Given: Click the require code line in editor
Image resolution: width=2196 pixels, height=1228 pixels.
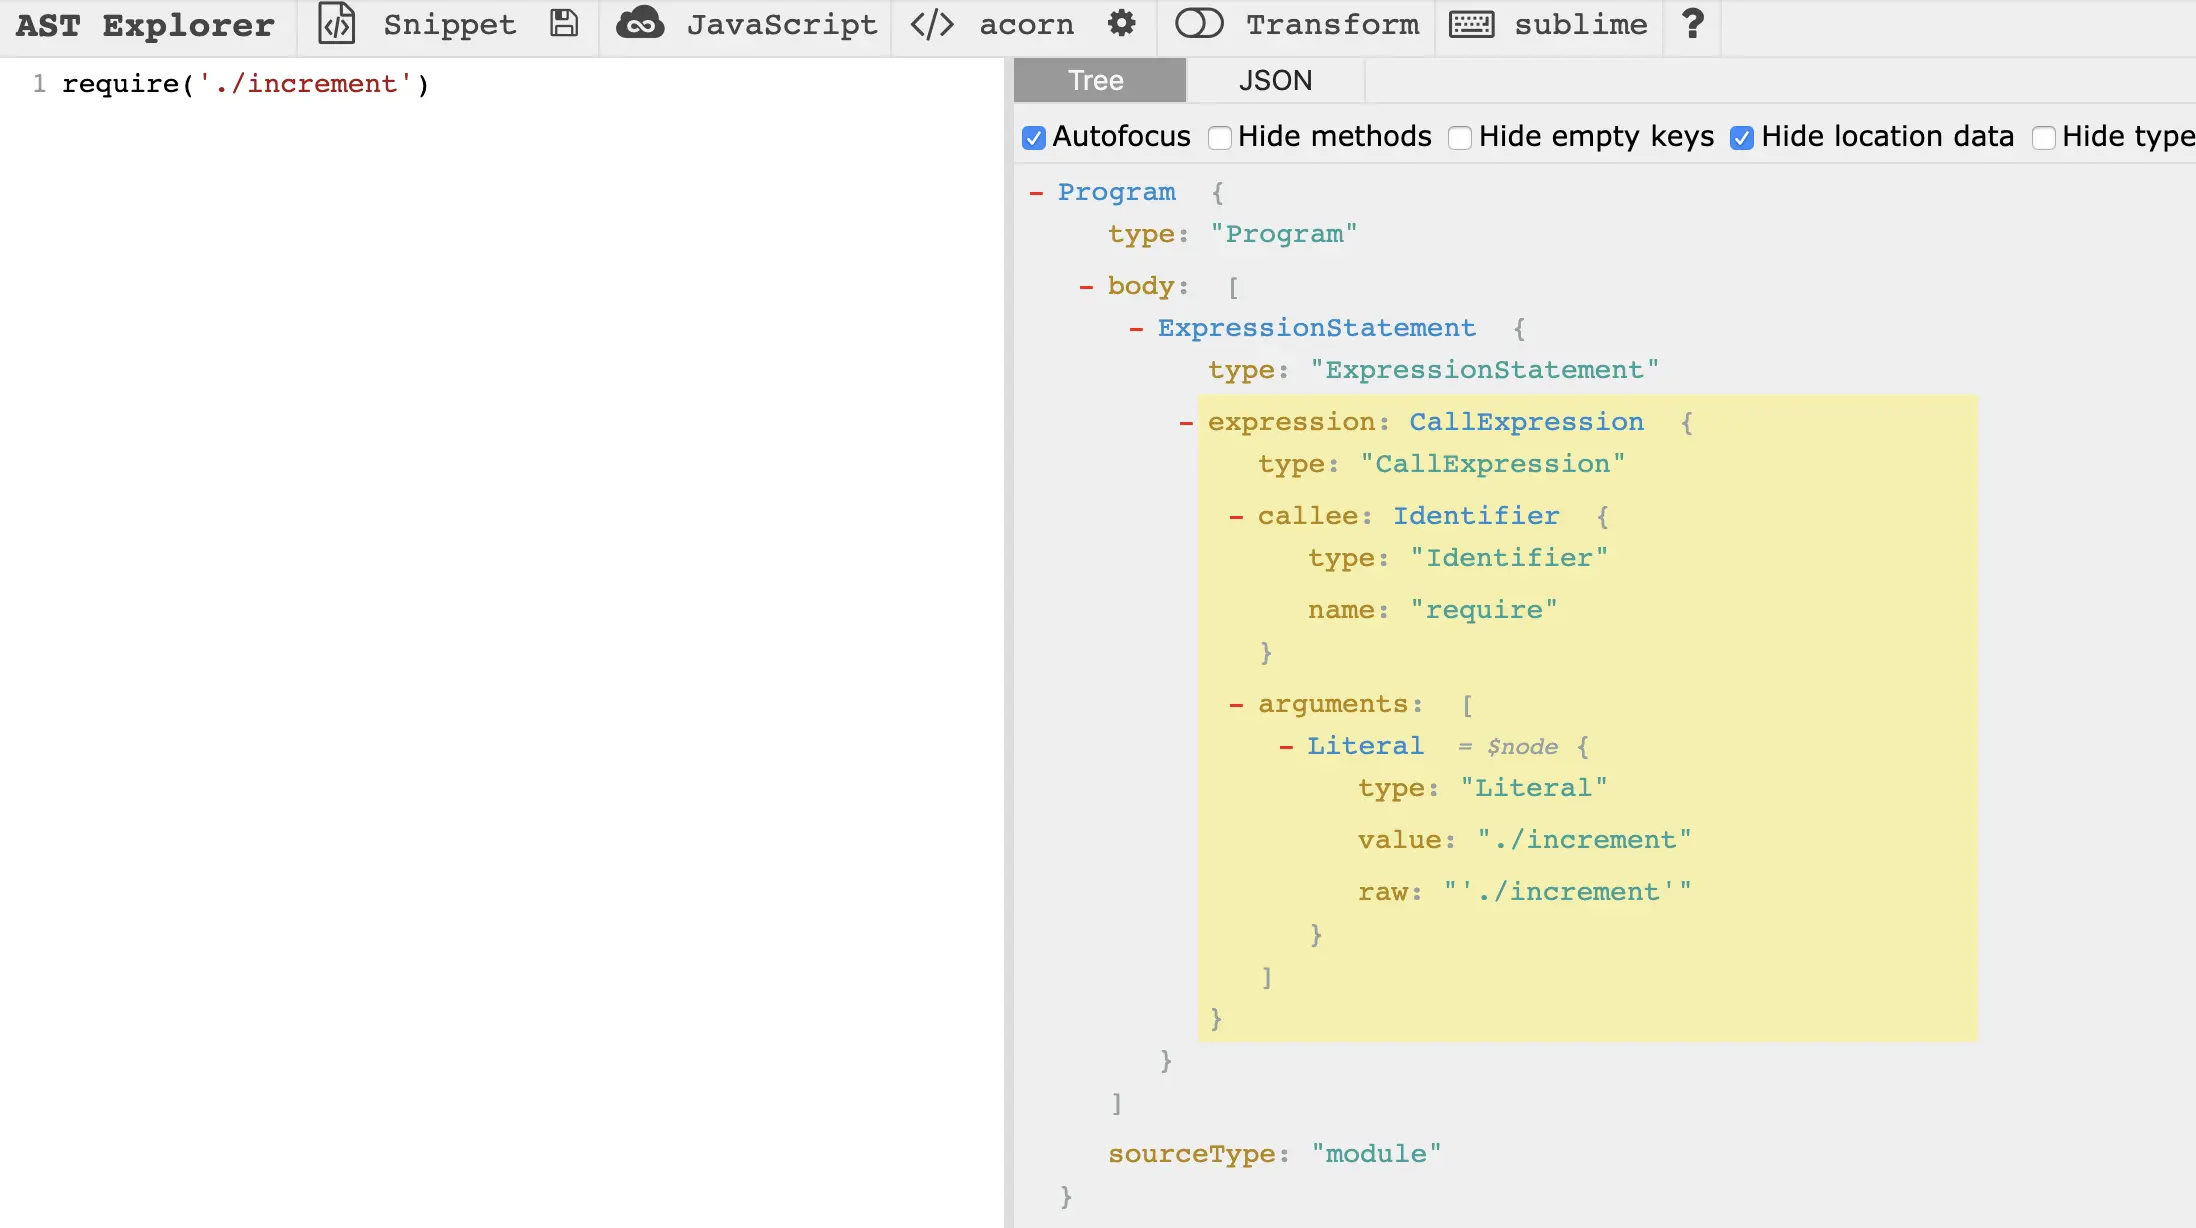Looking at the screenshot, I should click(x=245, y=84).
